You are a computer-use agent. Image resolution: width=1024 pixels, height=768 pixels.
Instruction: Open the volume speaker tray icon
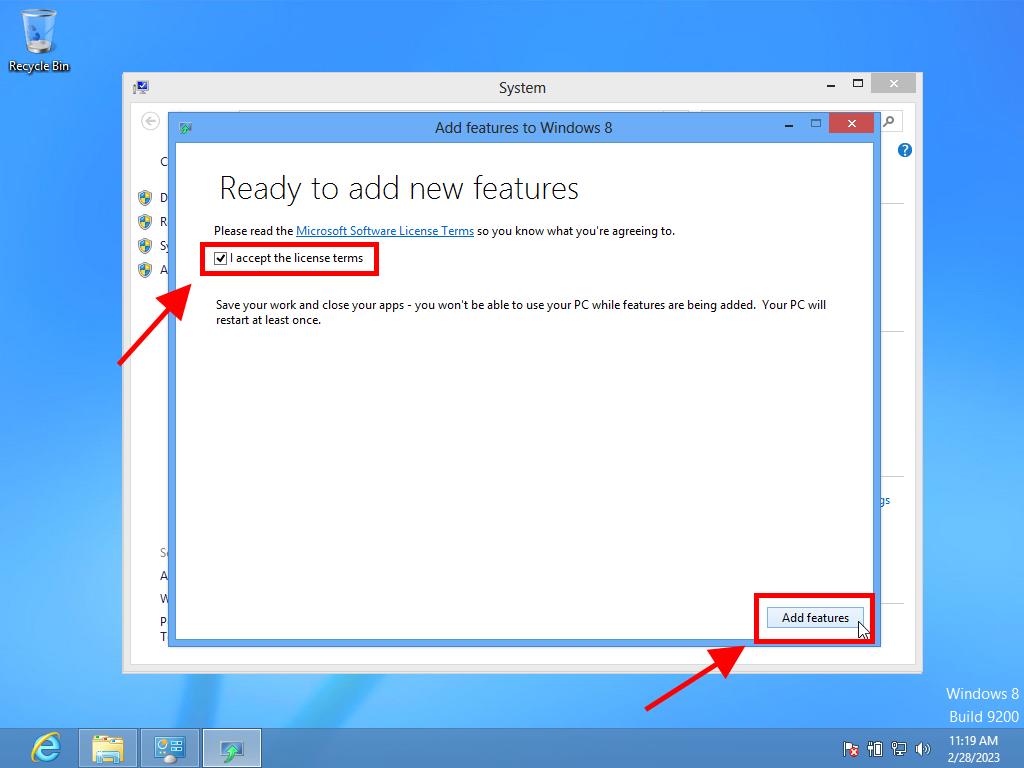922,748
